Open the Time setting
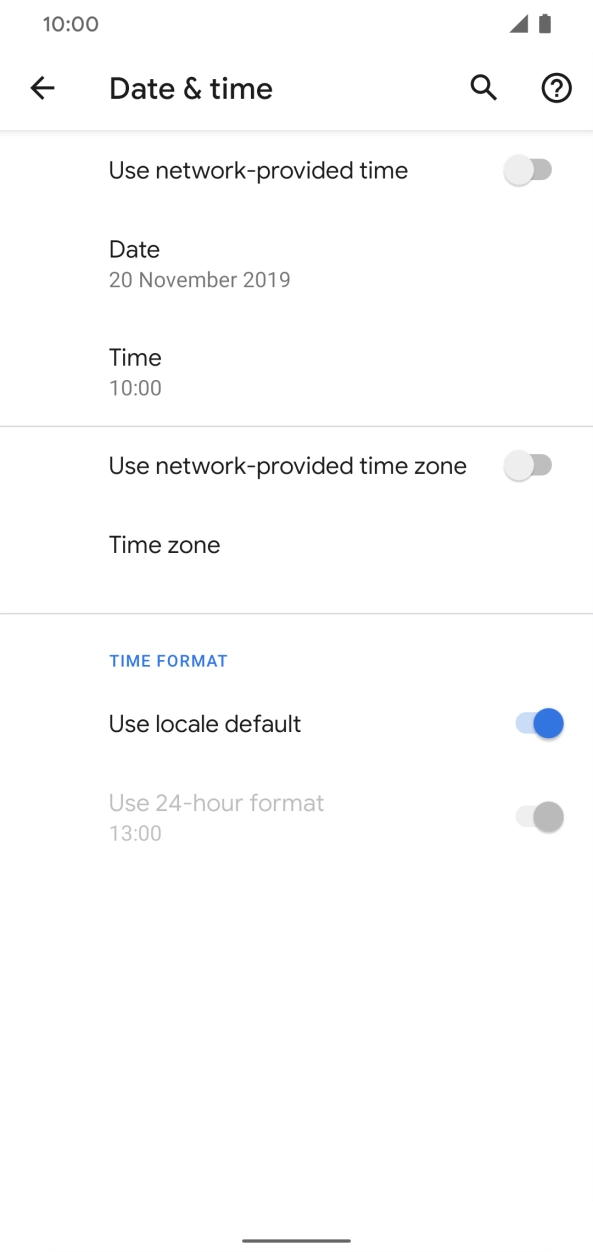 coord(296,372)
